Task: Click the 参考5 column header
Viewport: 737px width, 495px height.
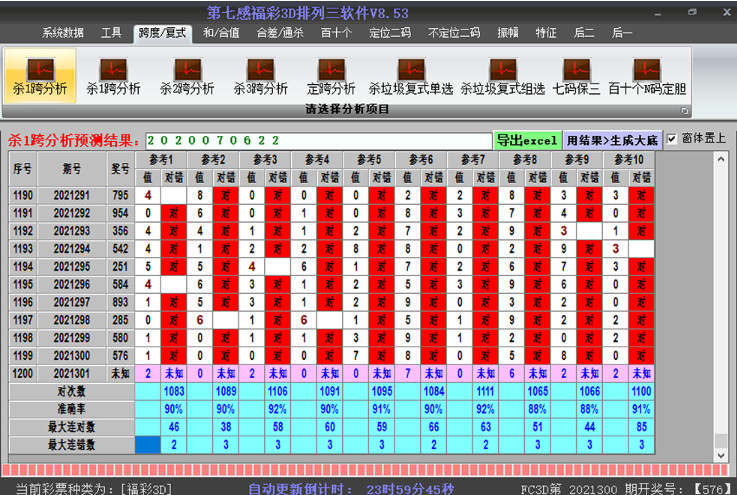Action: point(369,160)
